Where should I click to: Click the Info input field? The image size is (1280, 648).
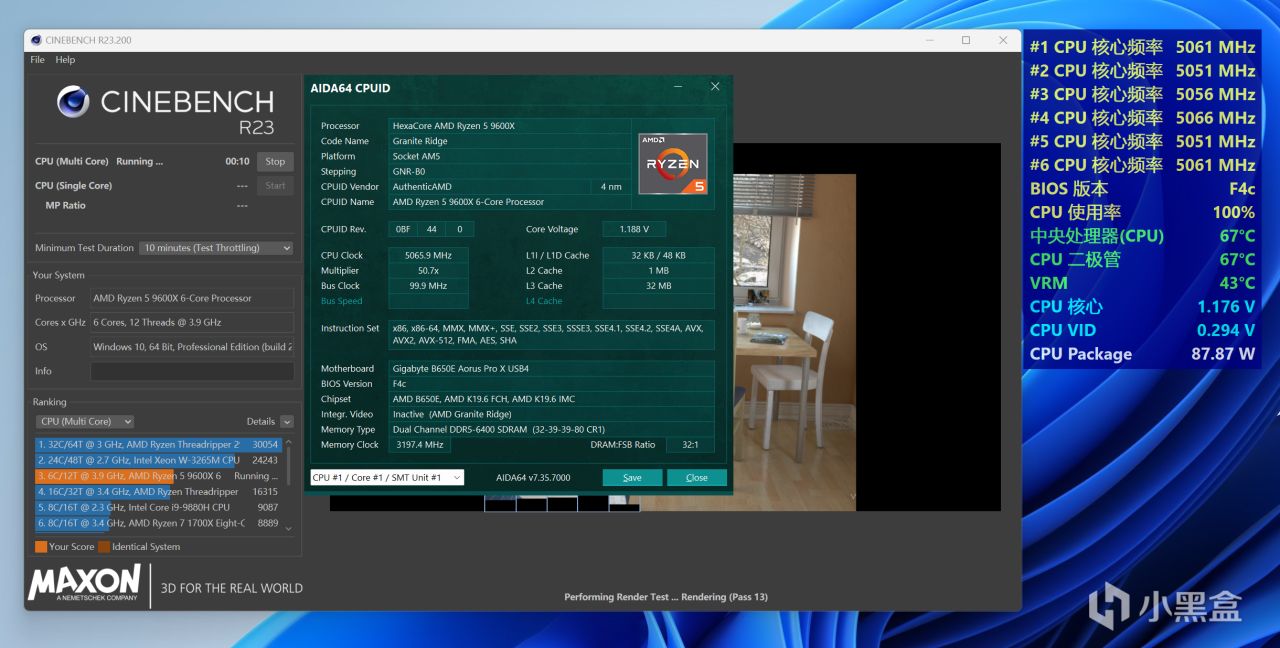[192, 371]
